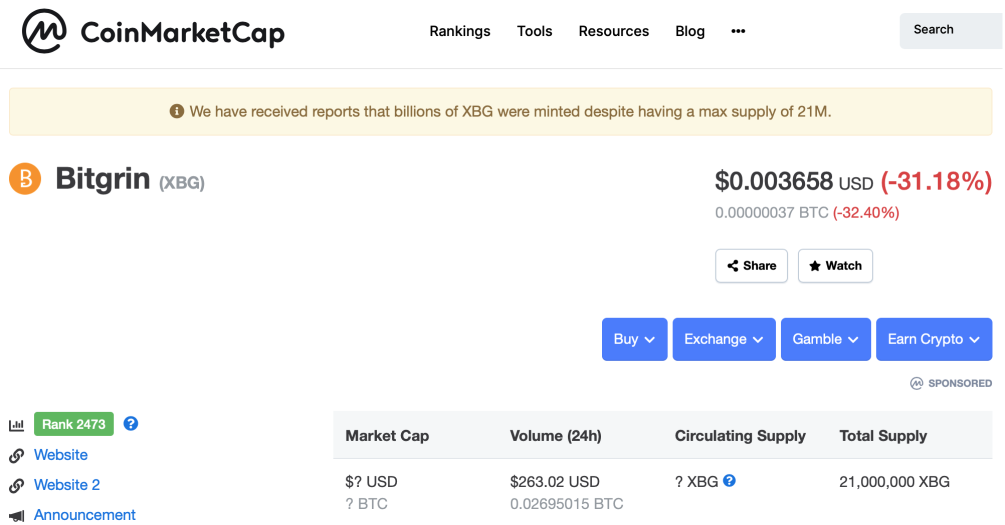Click the help icon next to ? XBG
Image resolution: width=1005 pixels, height=525 pixels.
729,481
